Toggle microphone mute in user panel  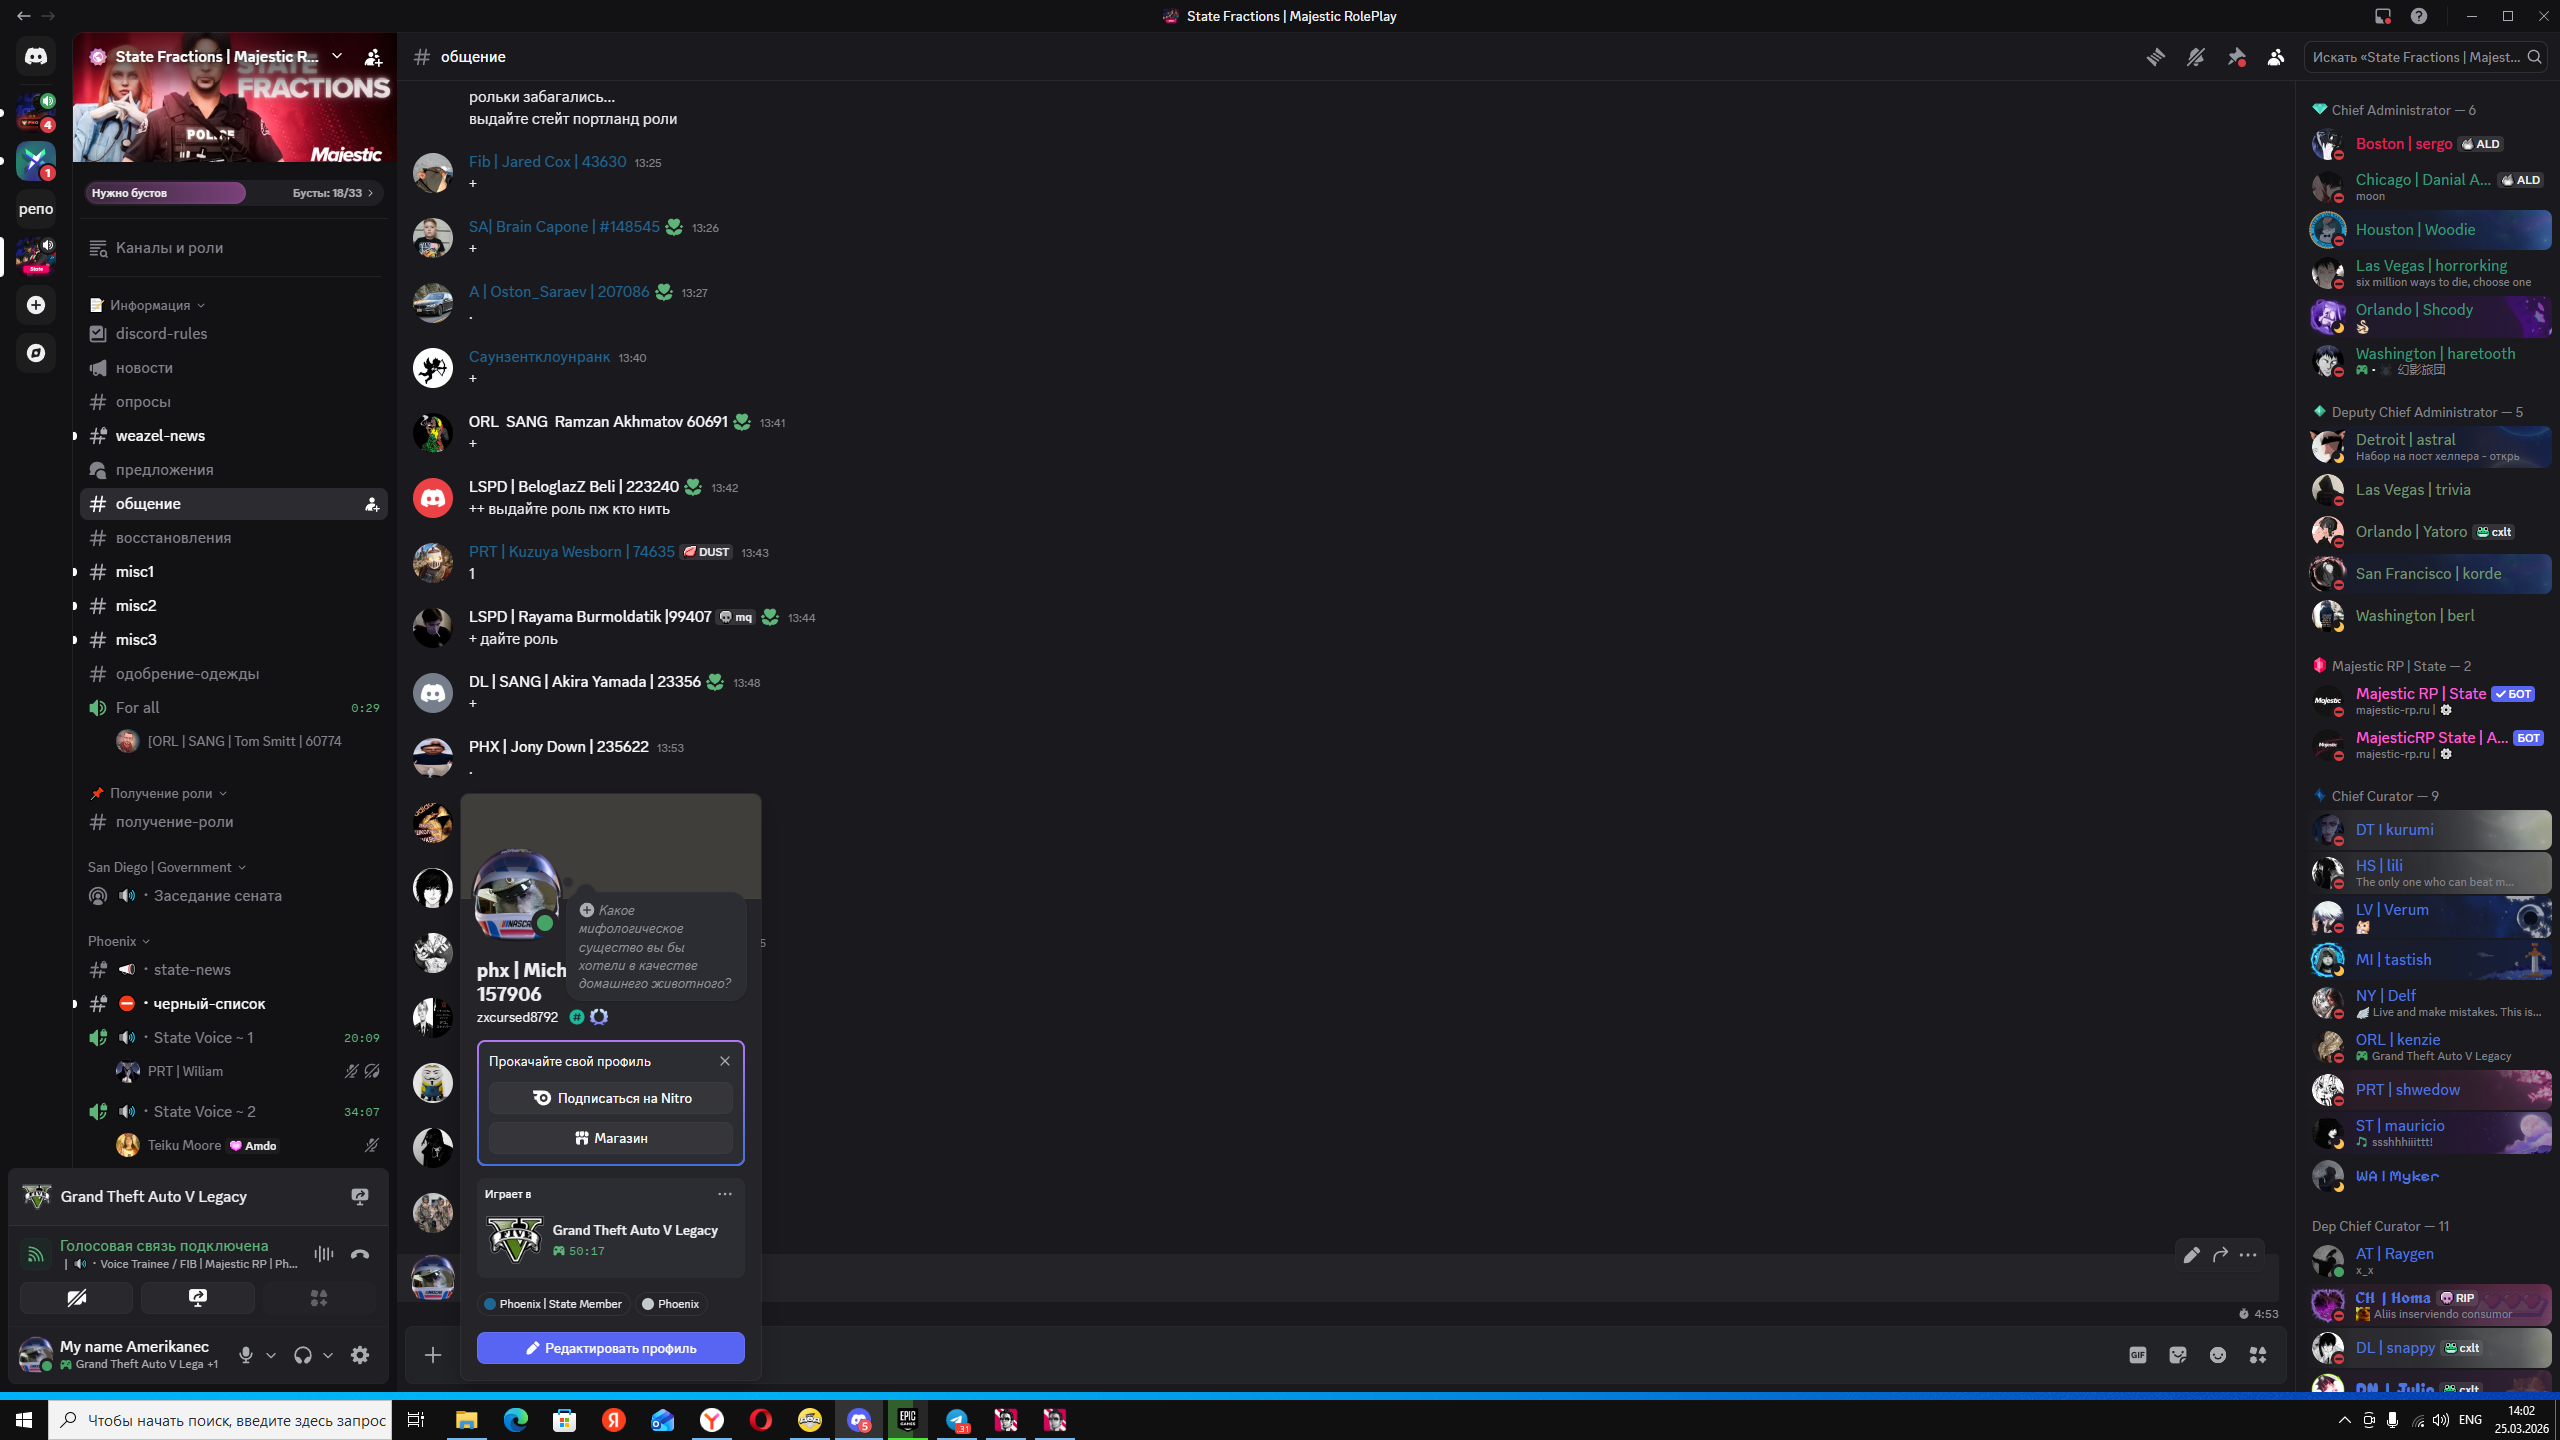[246, 1355]
